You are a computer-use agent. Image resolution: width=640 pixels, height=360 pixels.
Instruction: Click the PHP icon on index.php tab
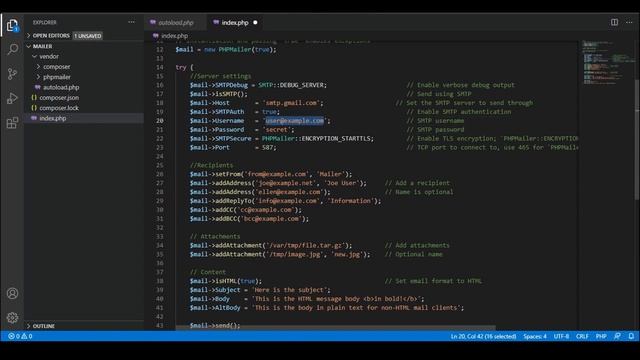click(216, 22)
